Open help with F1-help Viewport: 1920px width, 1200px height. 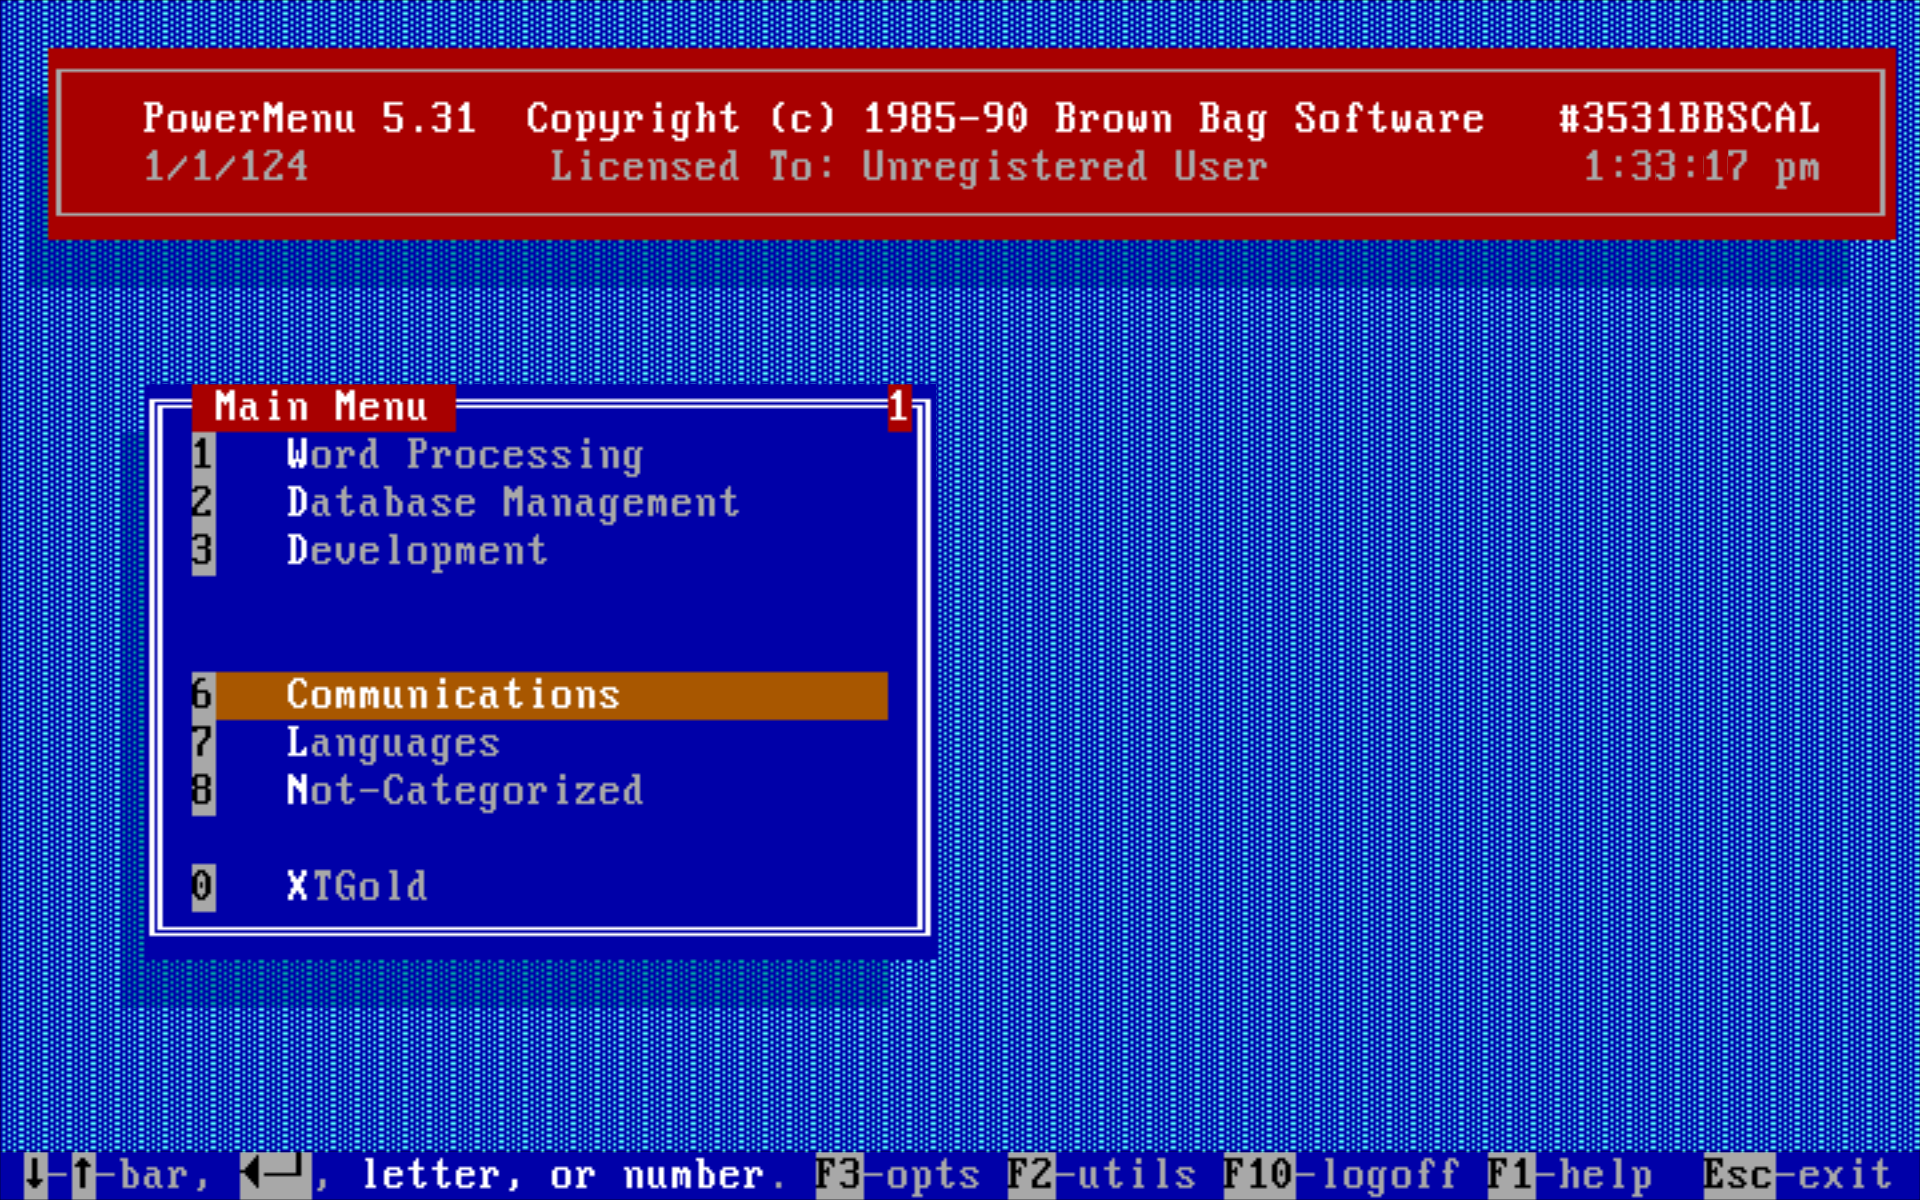pos(1570,1175)
